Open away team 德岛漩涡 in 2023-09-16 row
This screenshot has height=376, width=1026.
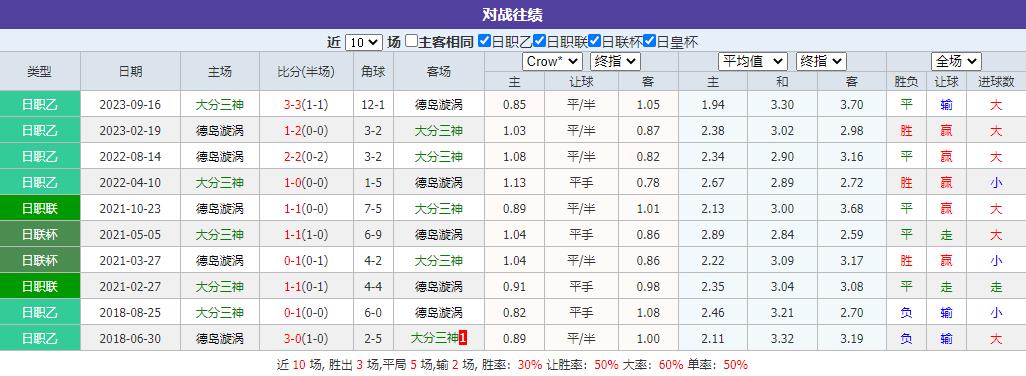pyautogui.click(x=439, y=105)
